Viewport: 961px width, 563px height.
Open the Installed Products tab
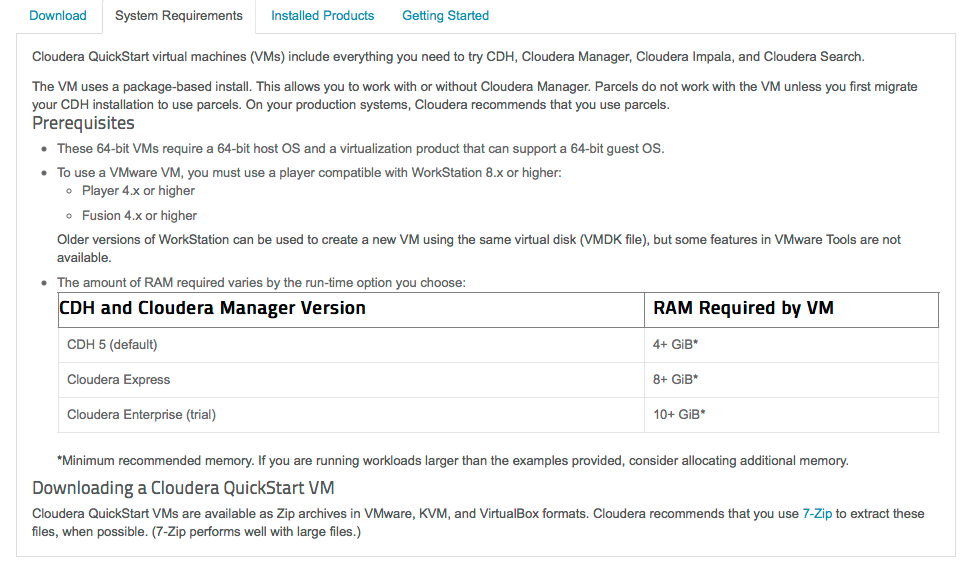click(322, 16)
